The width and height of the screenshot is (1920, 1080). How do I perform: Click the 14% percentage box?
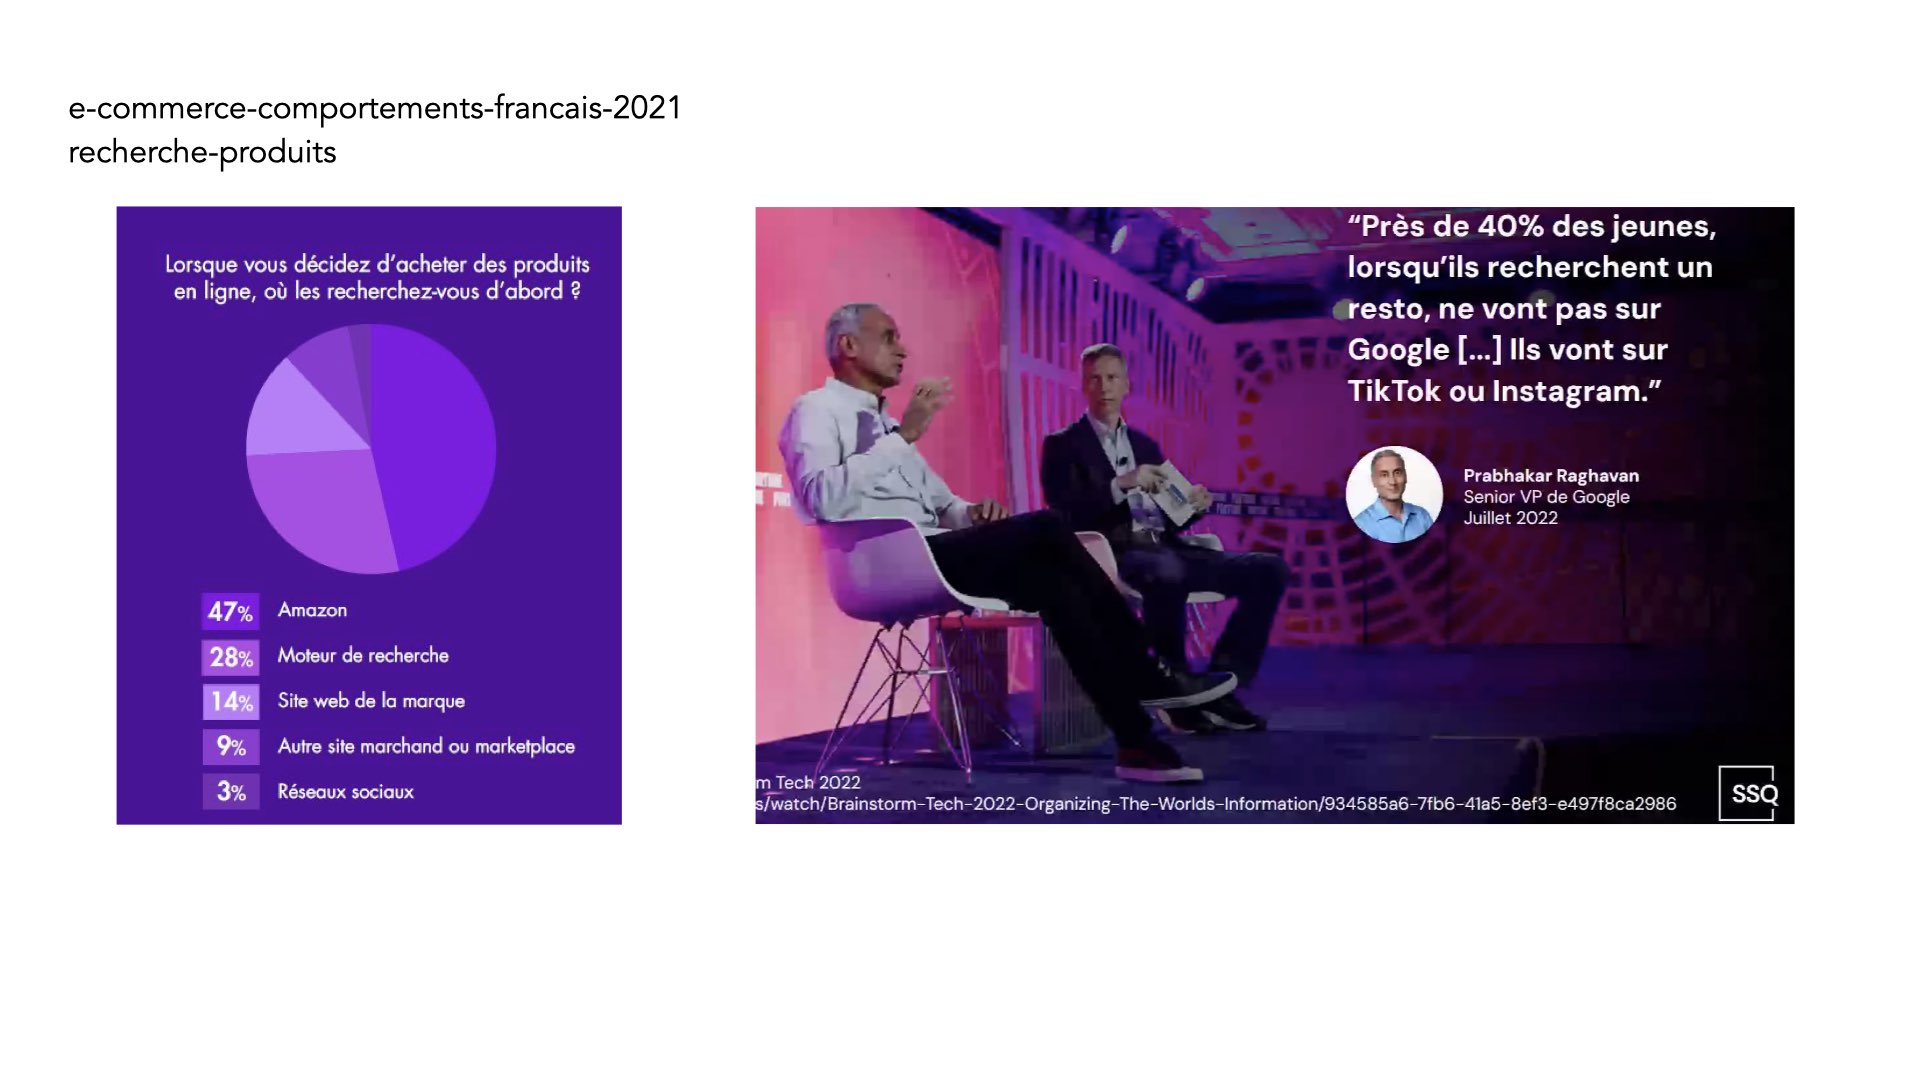pos(230,702)
